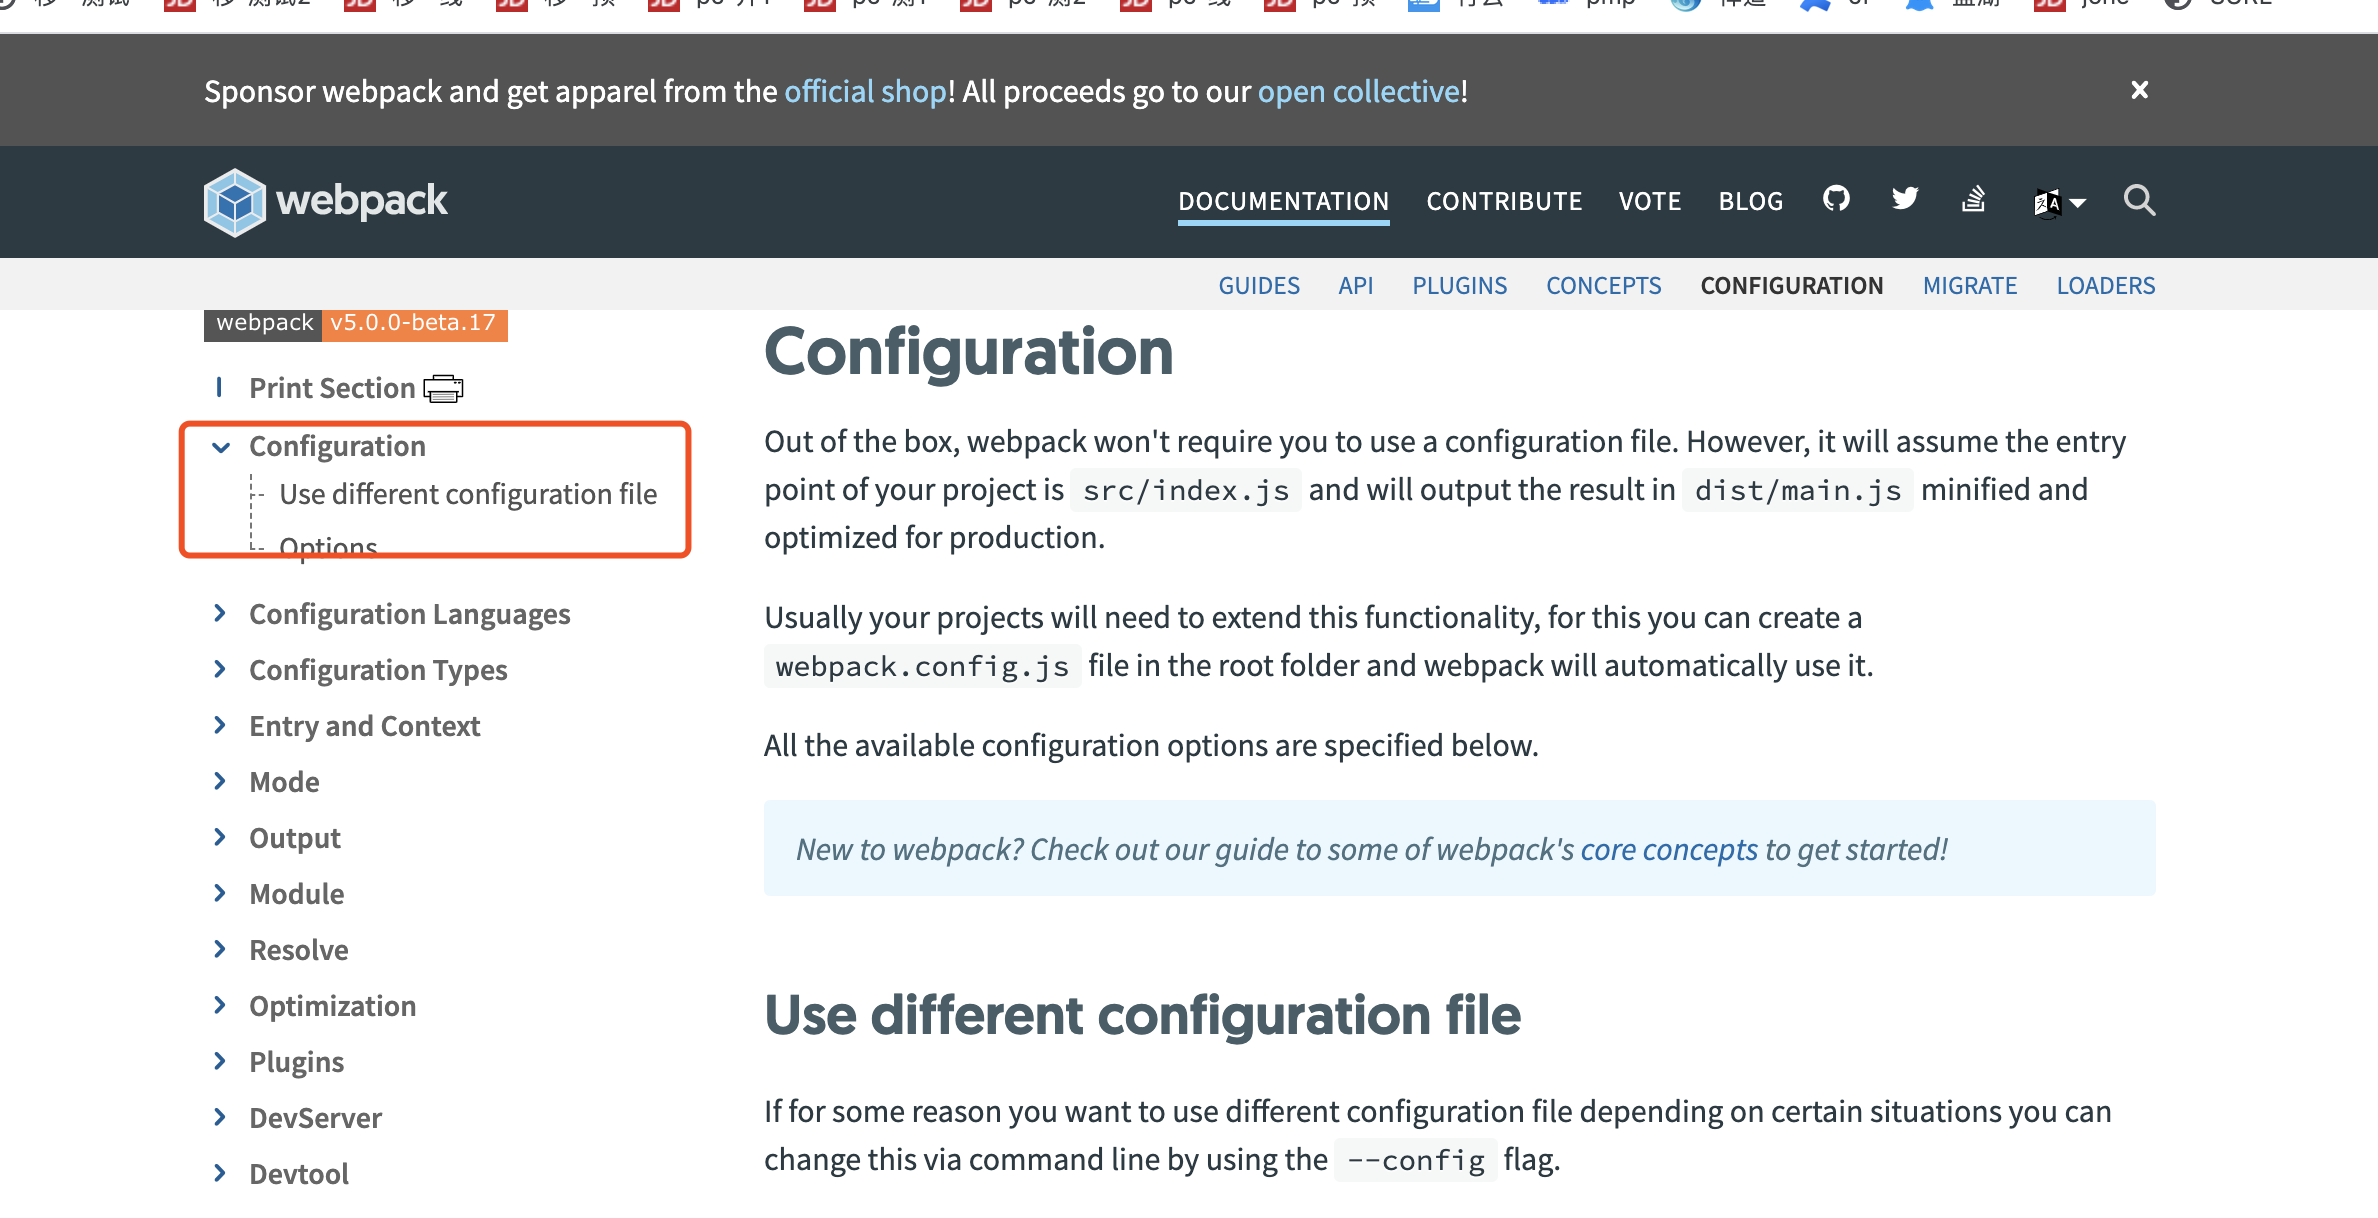Viewport: 2378px width, 1218px height.
Task: Expand the Mode section chevron
Action: (220, 781)
